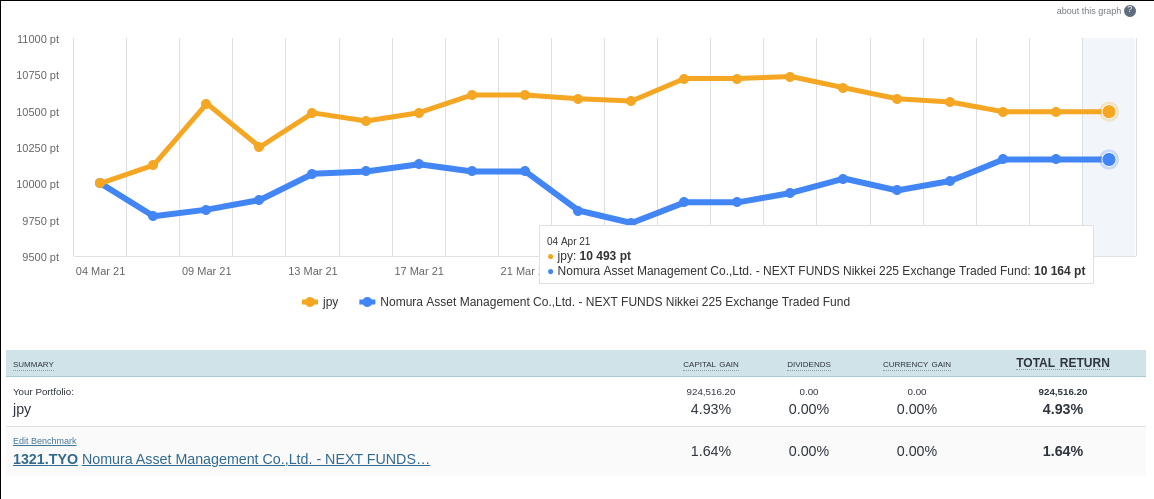Open the 1321.TYO ticker link

[45, 459]
